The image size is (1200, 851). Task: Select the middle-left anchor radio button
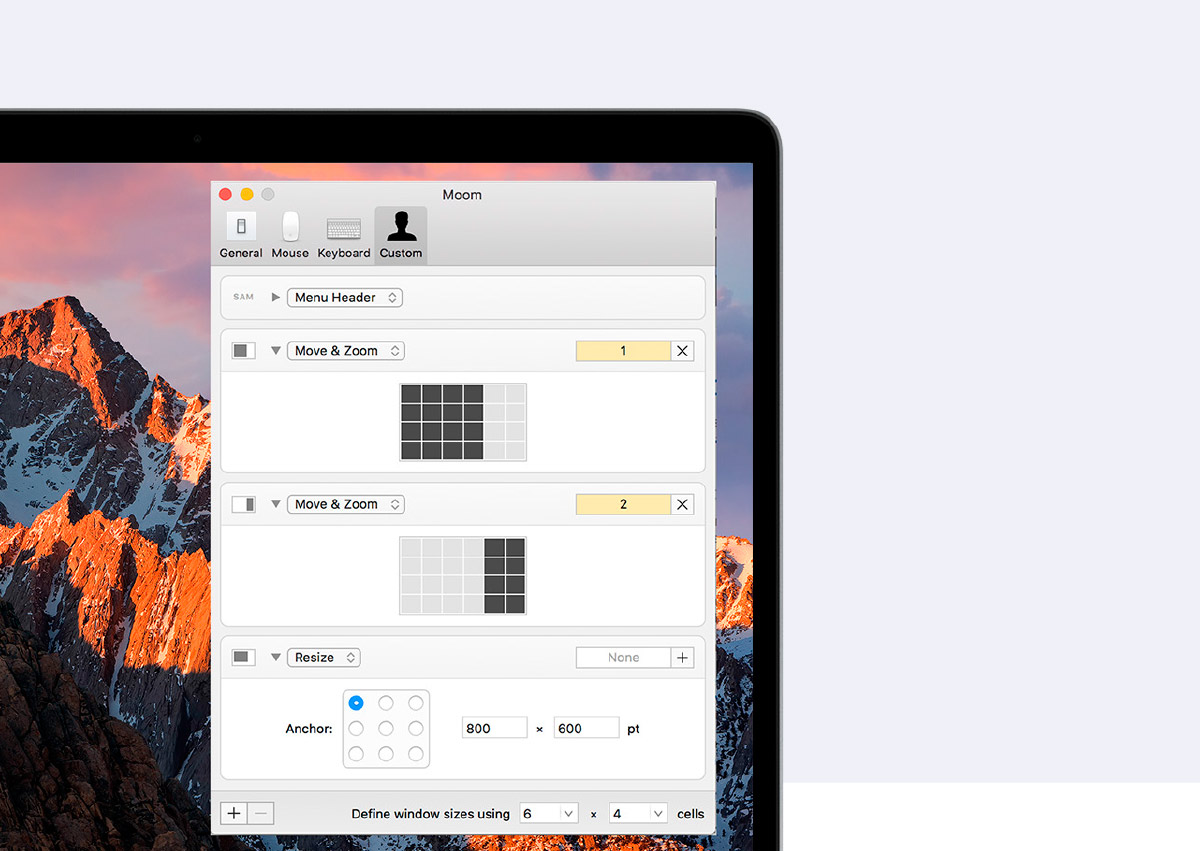tap(356, 728)
